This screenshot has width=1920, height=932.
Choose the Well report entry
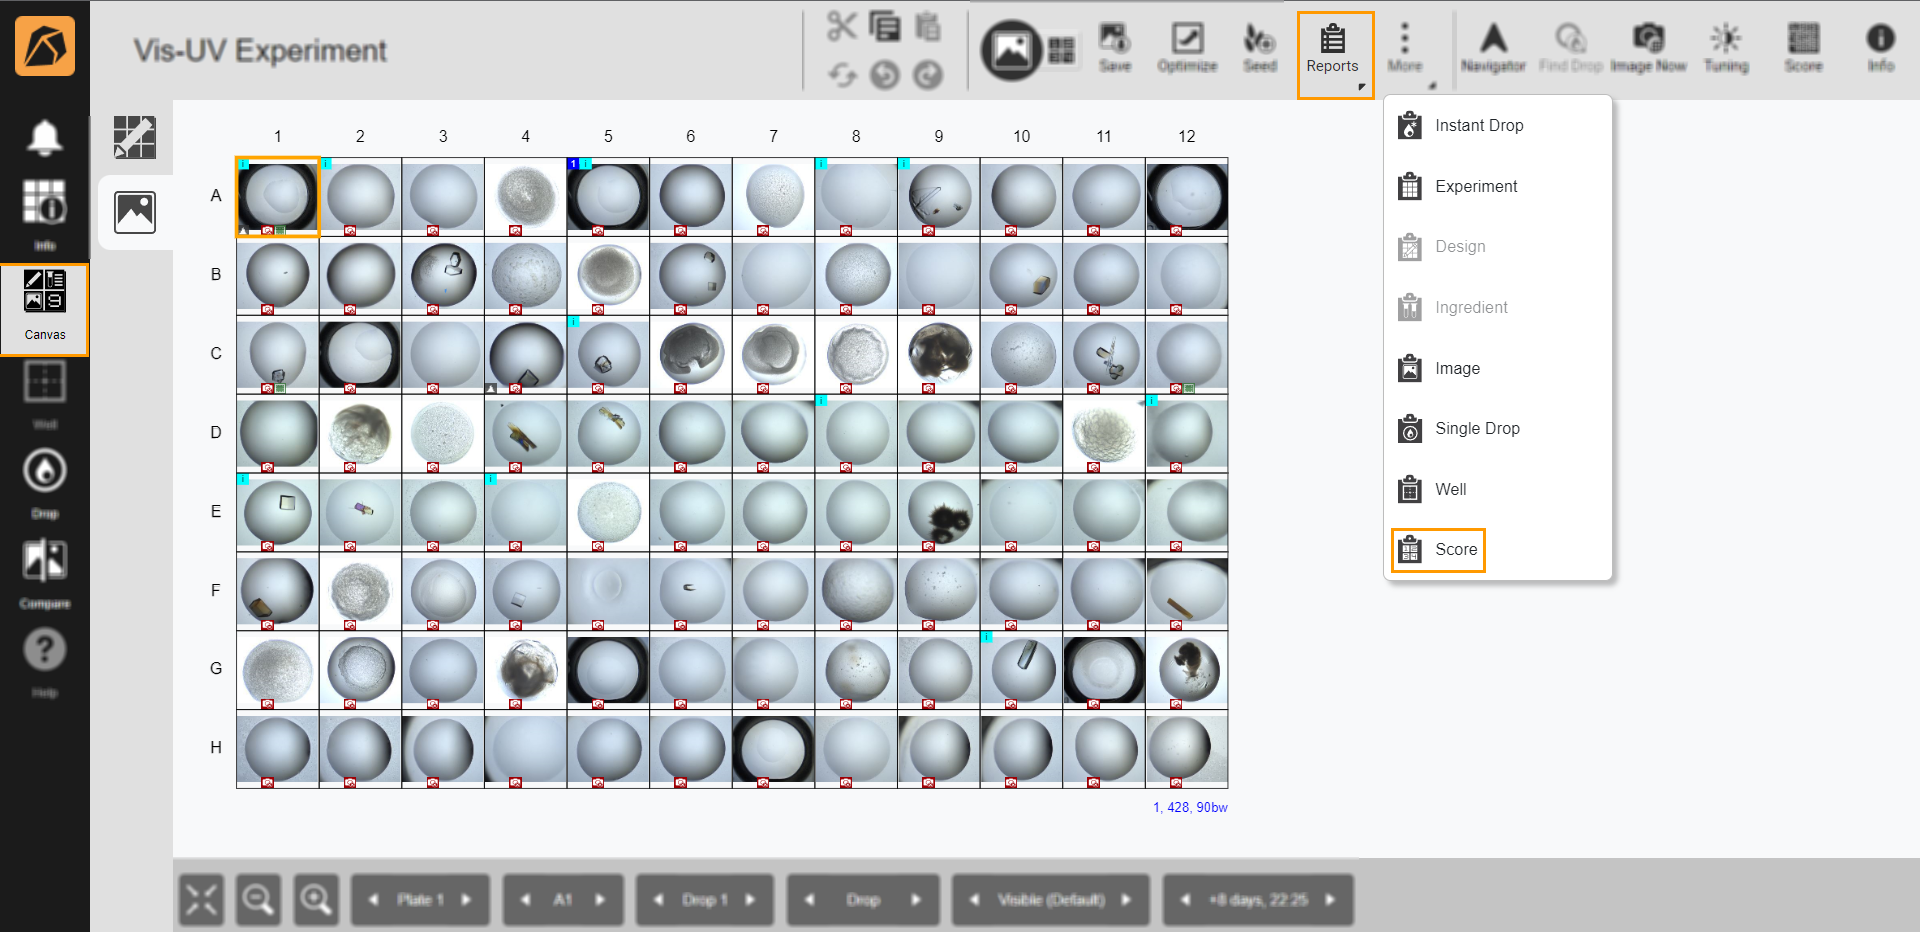point(1450,490)
